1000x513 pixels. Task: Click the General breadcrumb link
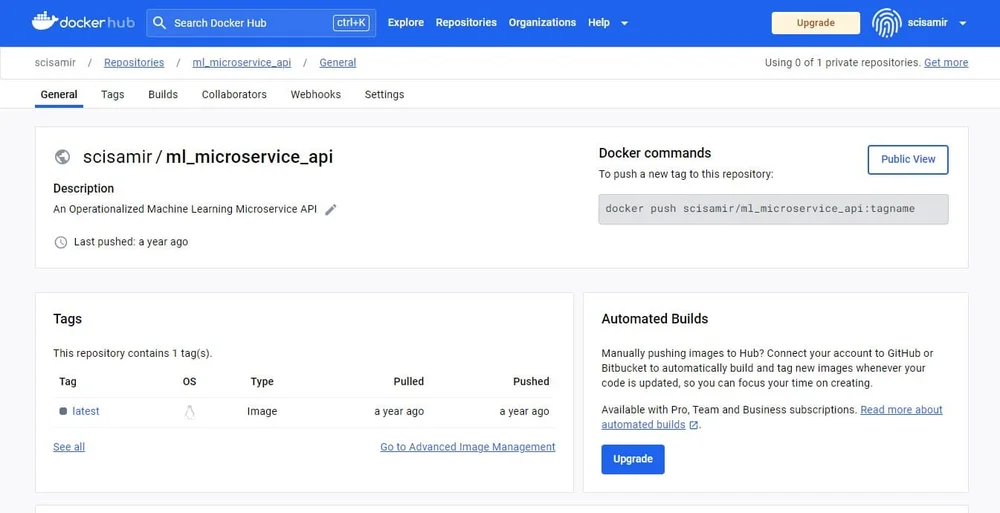click(337, 63)
